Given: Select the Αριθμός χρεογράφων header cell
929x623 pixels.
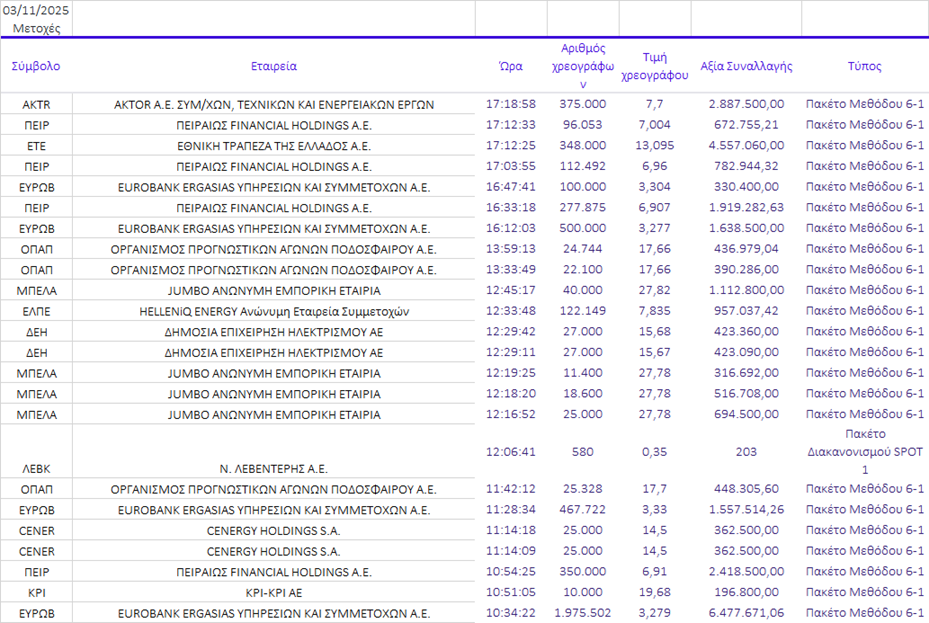Looking at the screenshot, I should 583,66.
